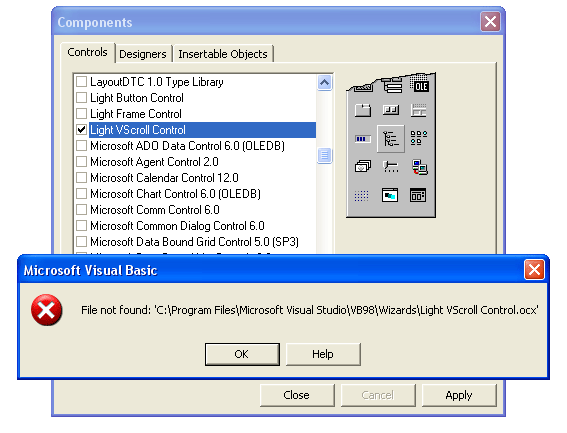Click the components list scrollbar thumb
567x433 pixels.
[324, 156]
